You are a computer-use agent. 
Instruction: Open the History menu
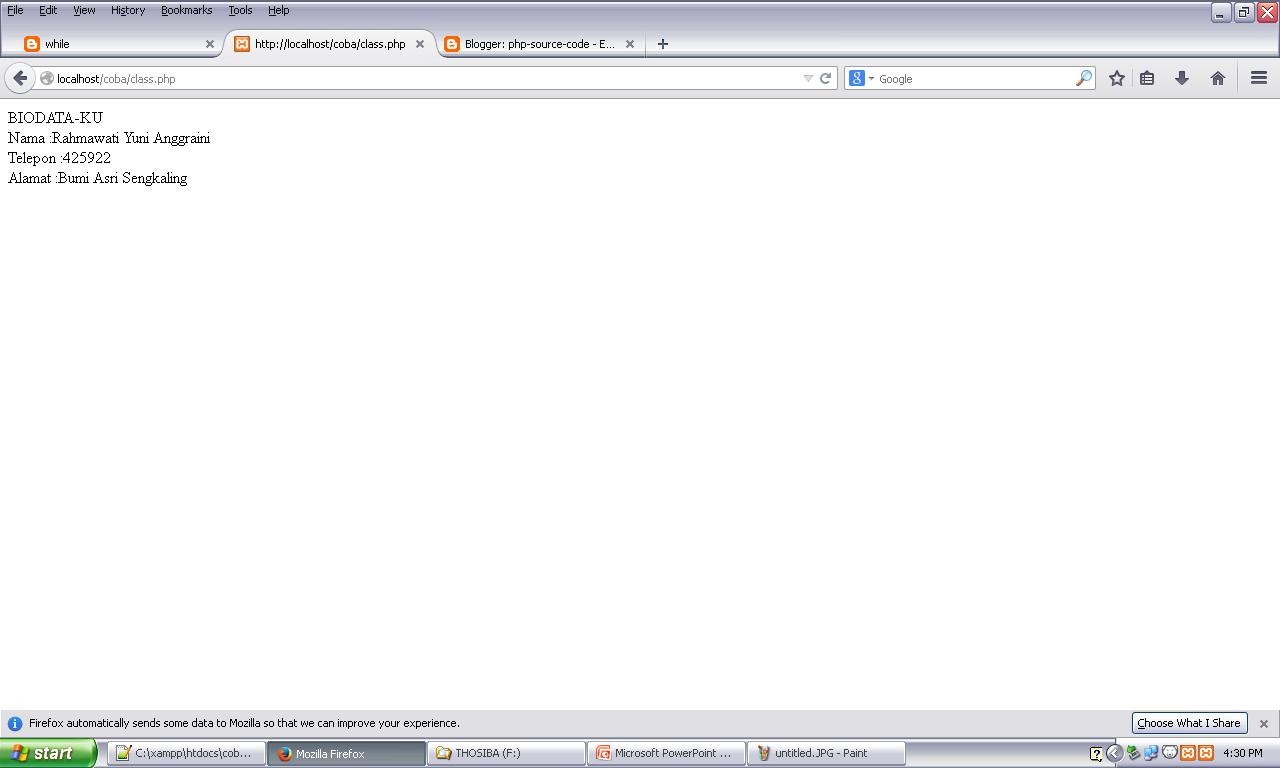128,10
